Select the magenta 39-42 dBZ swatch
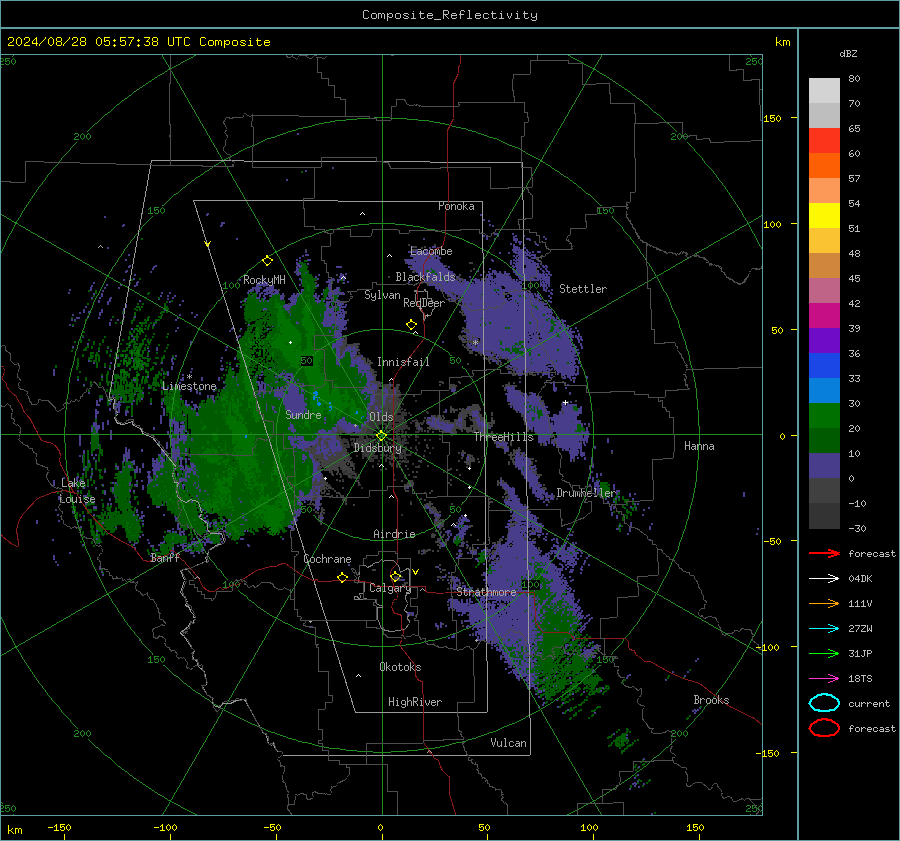900x841 pixels. pos(824,316)
